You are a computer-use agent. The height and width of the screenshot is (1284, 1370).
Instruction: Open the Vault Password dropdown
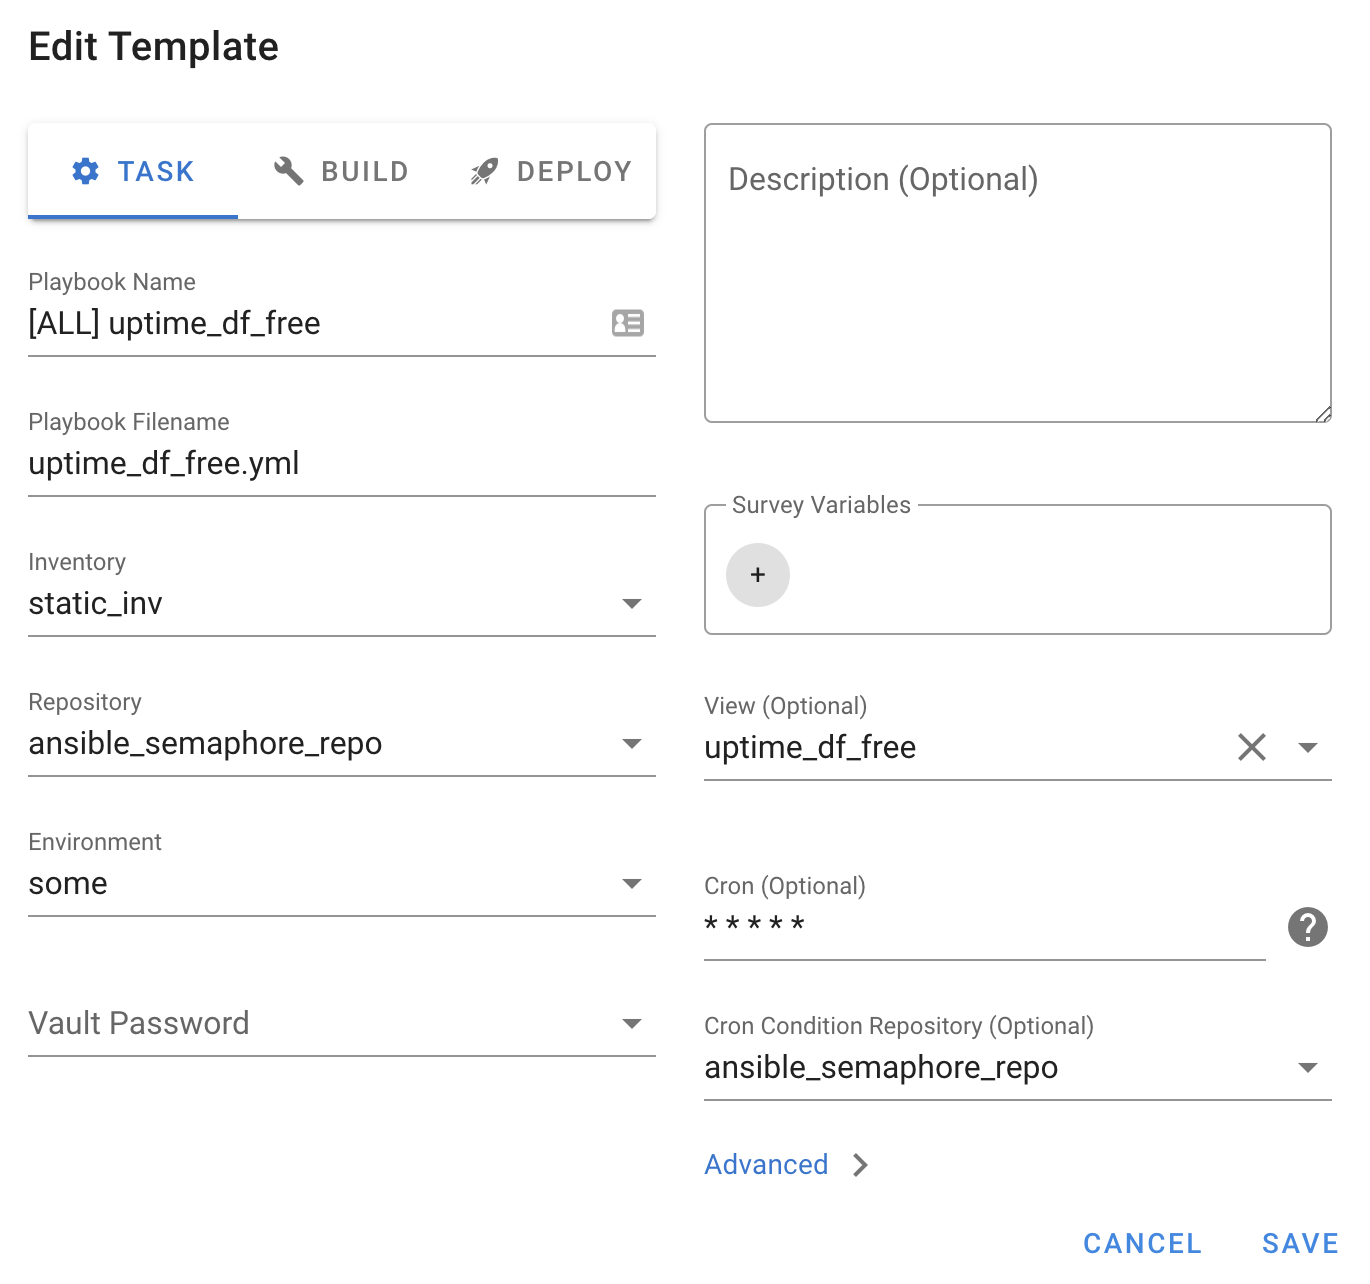pyautogui.click(x=631, y=1024)
